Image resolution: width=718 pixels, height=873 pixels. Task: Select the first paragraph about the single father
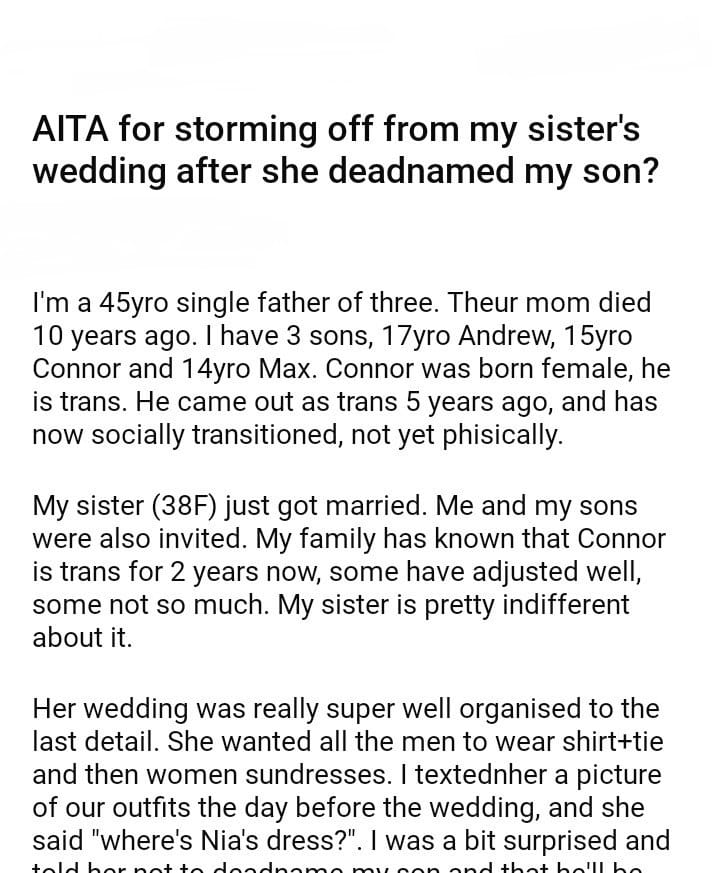pos(351,369)
